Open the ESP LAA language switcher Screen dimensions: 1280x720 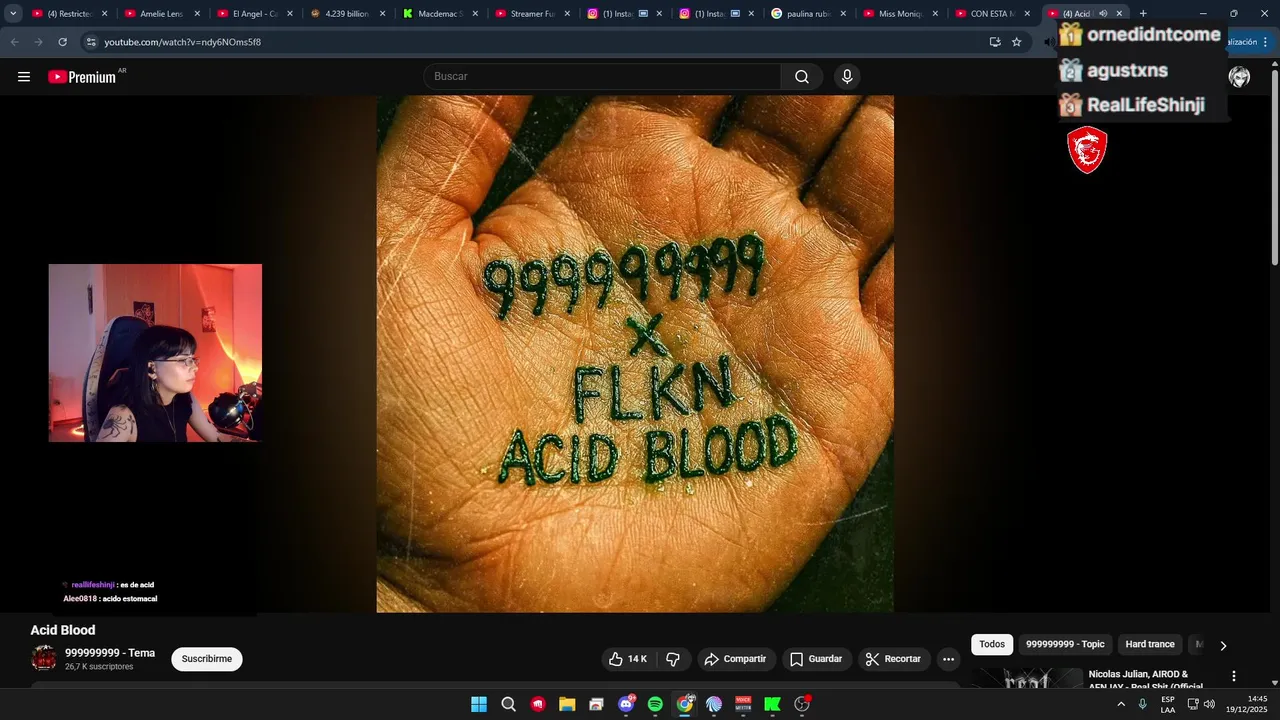click(x=1168, y=704)
